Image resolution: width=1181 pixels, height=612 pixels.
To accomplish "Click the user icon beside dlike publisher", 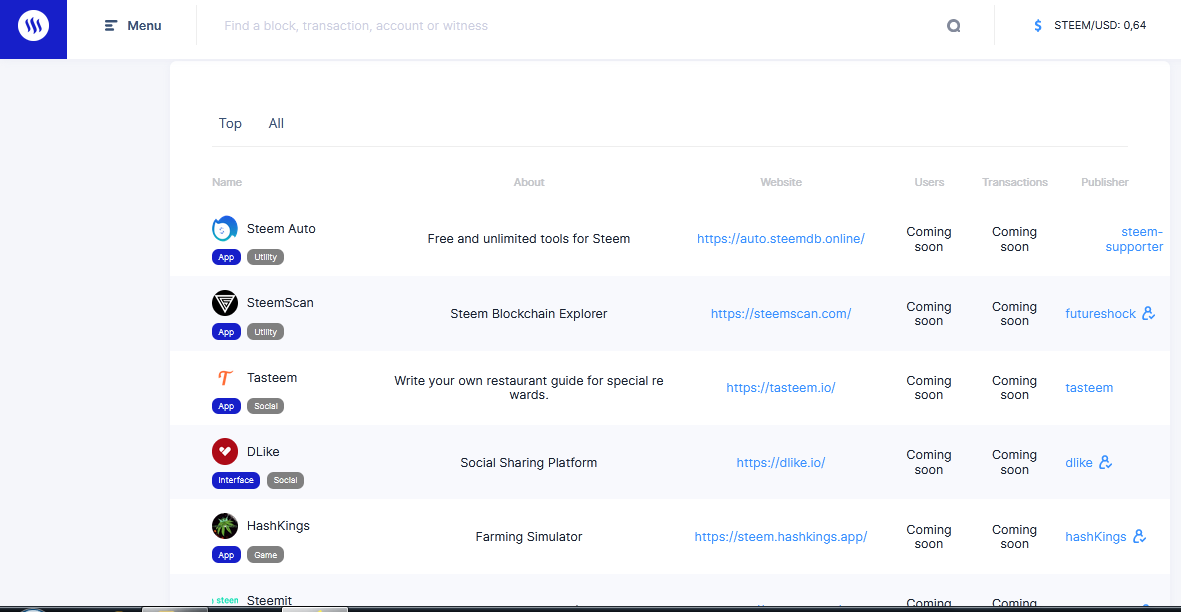I will click(1106, 462).
